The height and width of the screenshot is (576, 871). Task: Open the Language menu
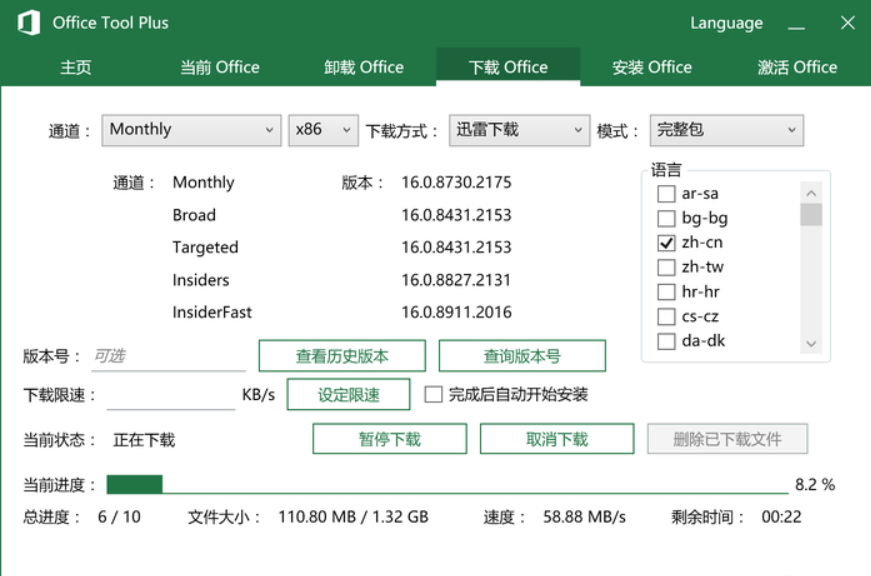click(x=726, y=23)
